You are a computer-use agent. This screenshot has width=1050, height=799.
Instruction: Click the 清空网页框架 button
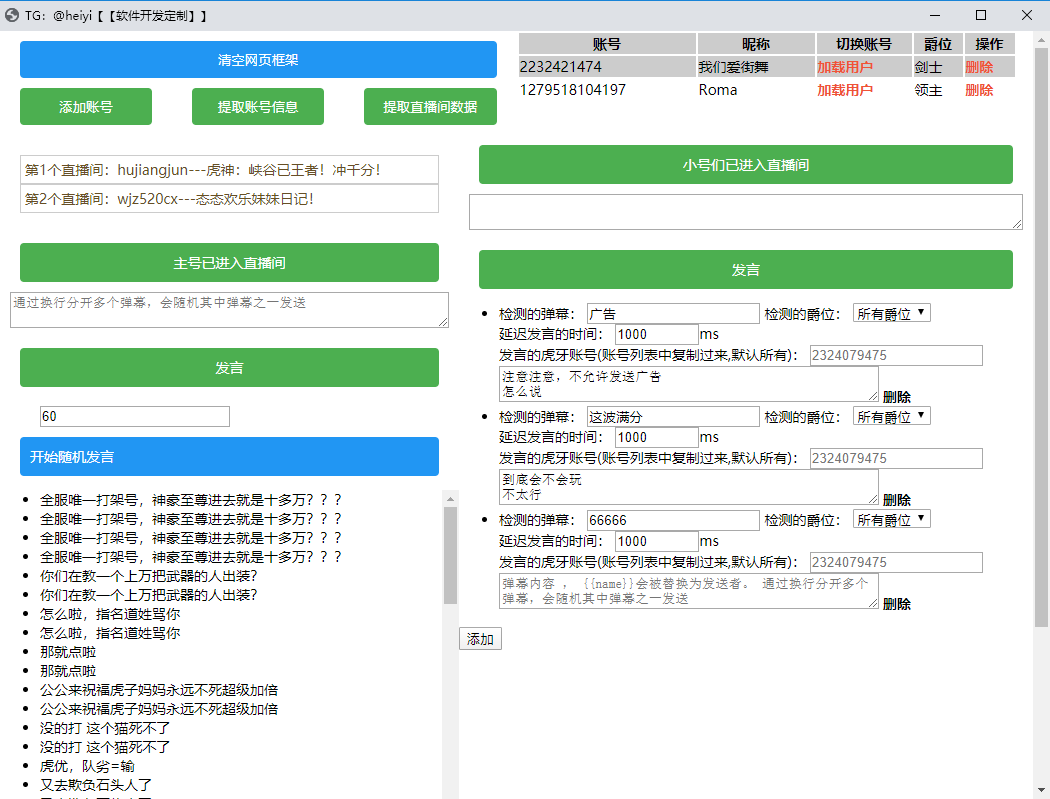coord(258,60)
